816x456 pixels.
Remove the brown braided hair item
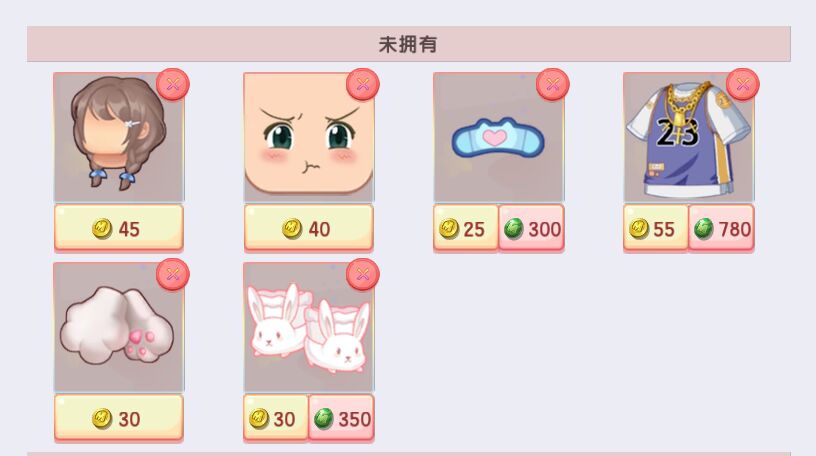tap(173, 84)
